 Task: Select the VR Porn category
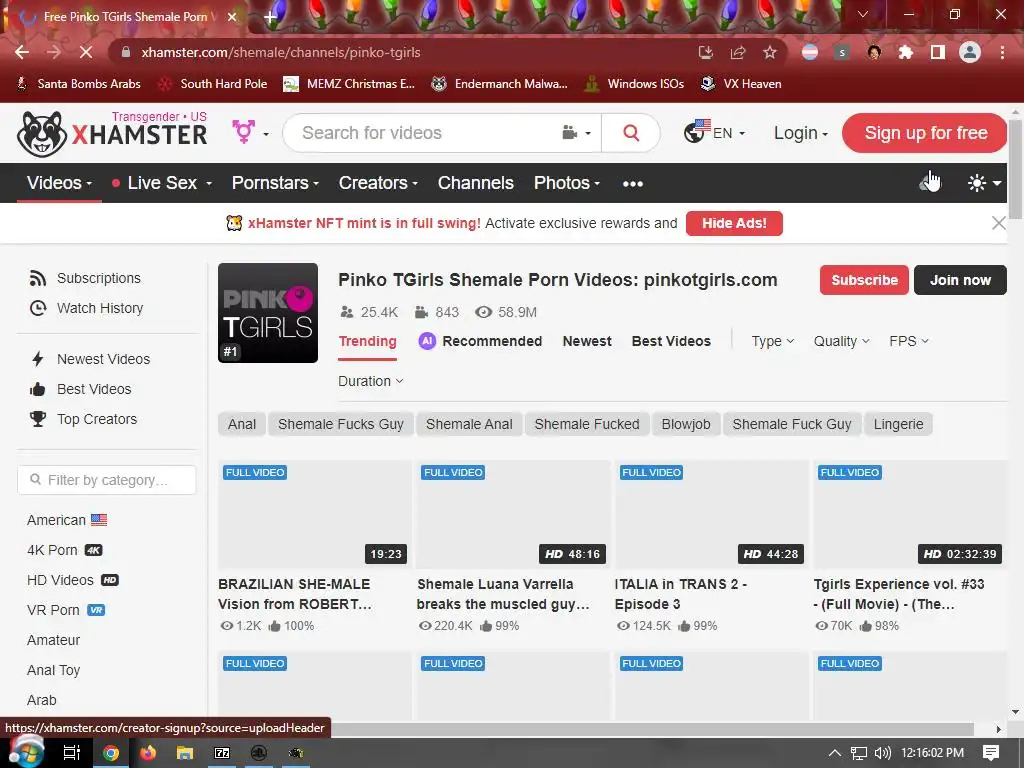point(66,610)
